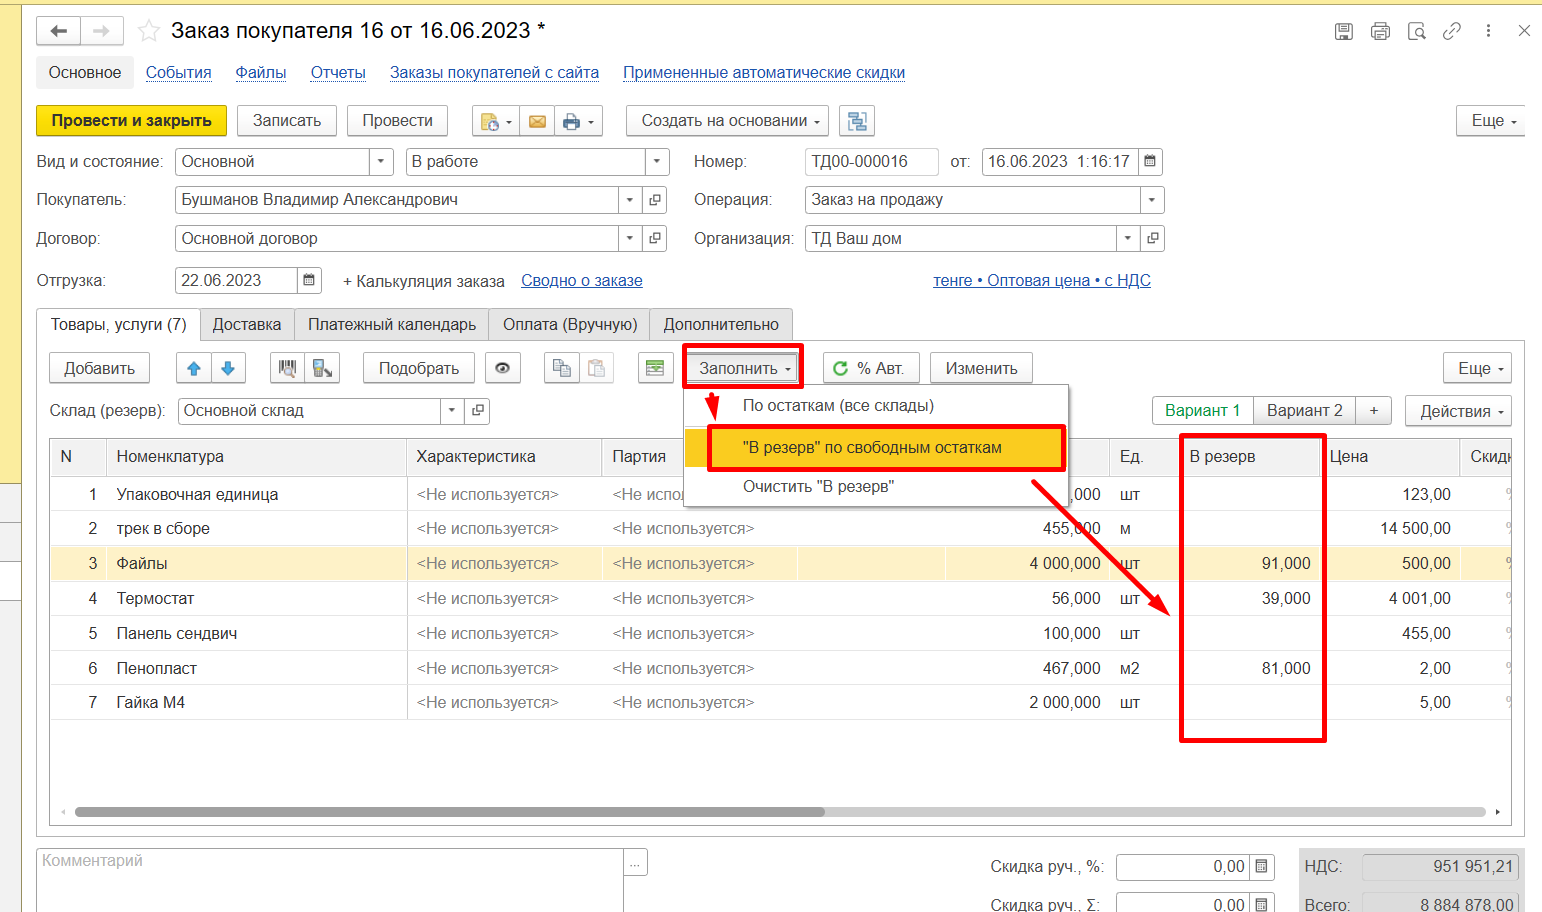Click the Комментарий text field
This screenshot has width=1542, height=912.
(330, 878)
